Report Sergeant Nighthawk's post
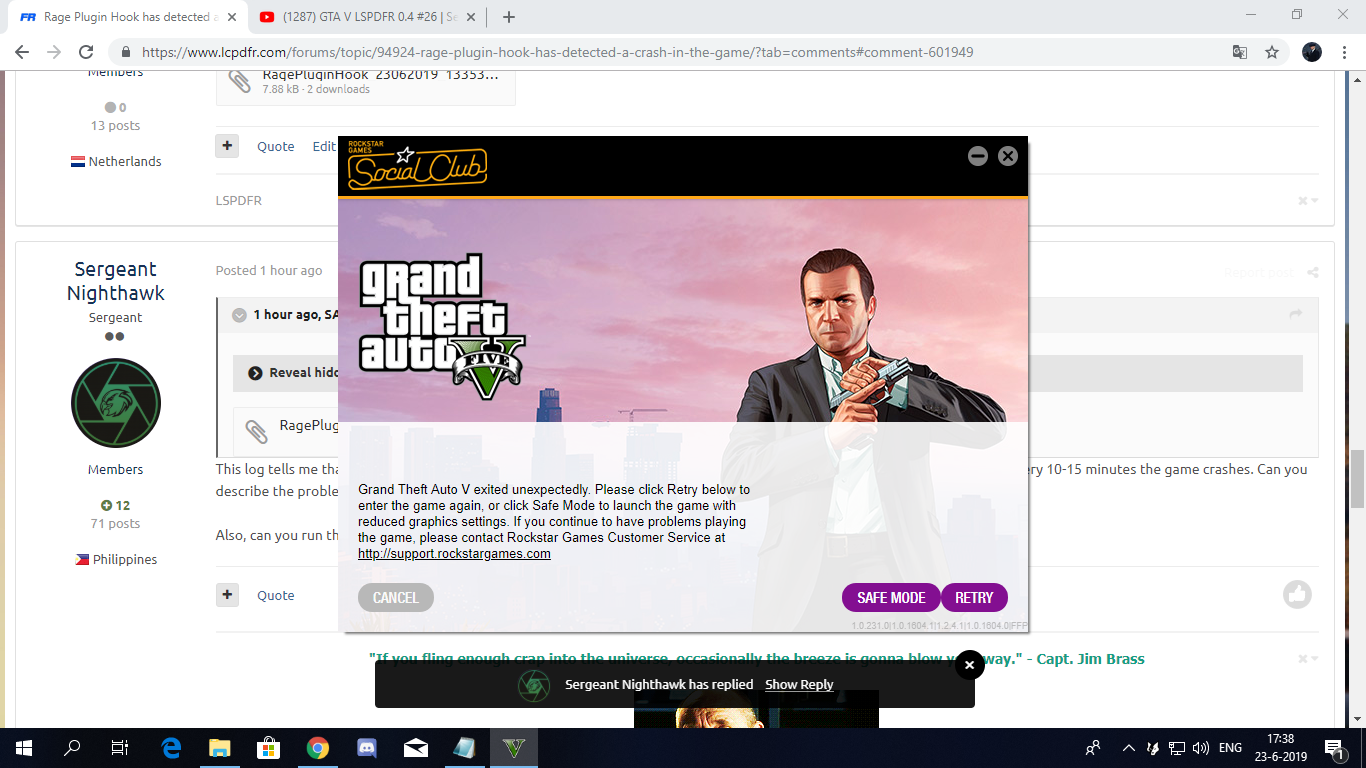Screen dimensions: 1366x768 (x=1259, y=272)
